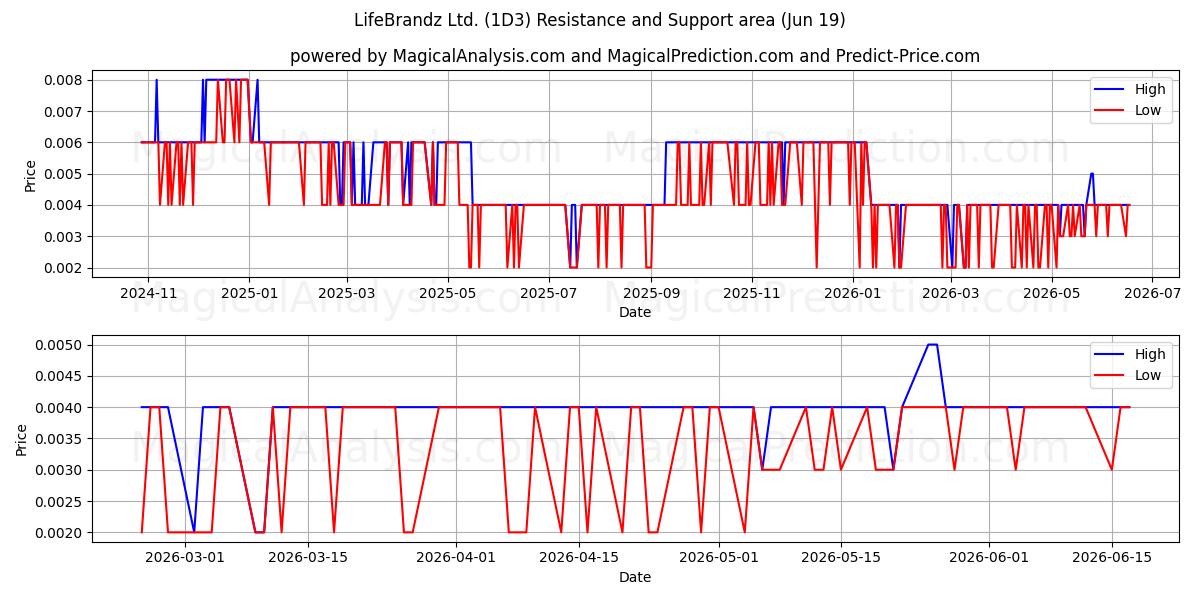The height and width of the screenshot is (600, 1200).
Task: Click the '2025-03' tick on top chart
Action: tap(346, 293)
